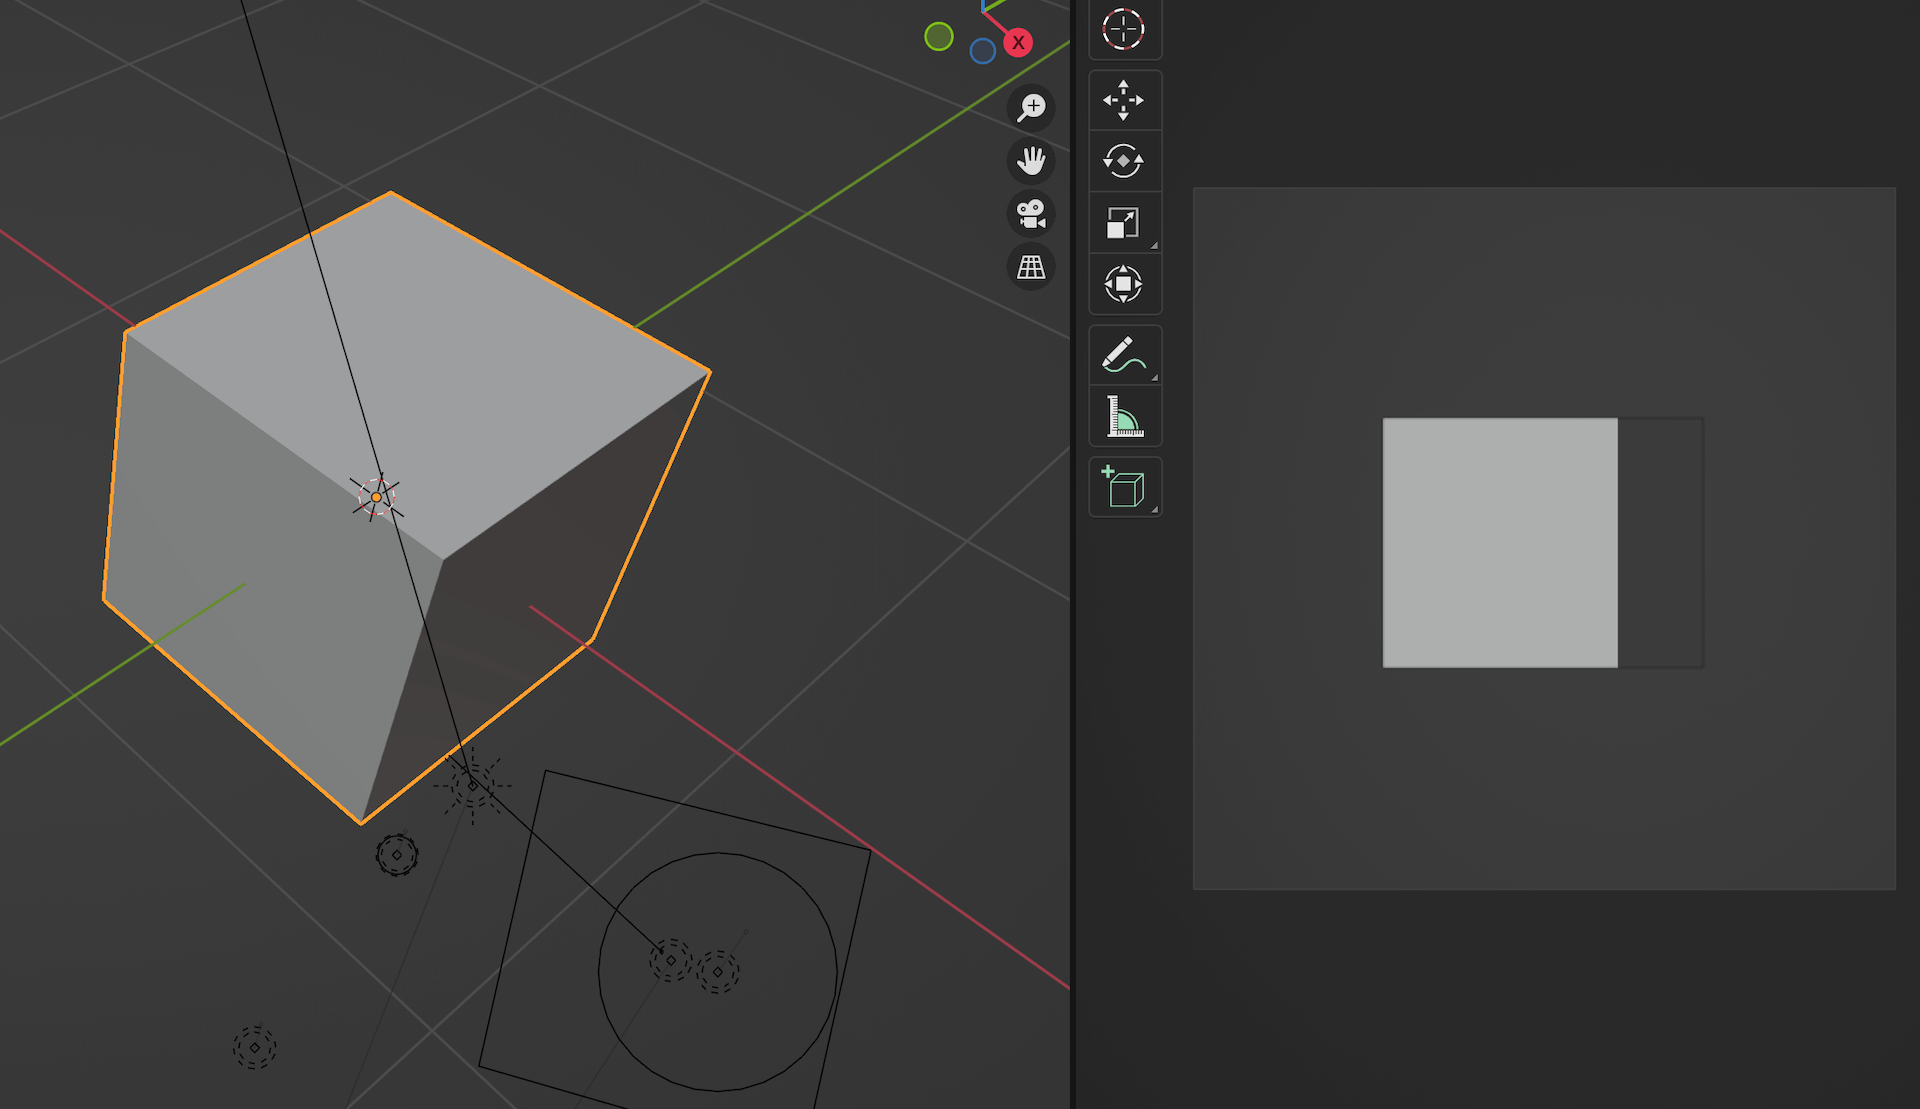This screenshot has height=1109, width=1920.
Task: Click the pan hand viewport button
Action: pyautogui.click(x=1031, y=160)
